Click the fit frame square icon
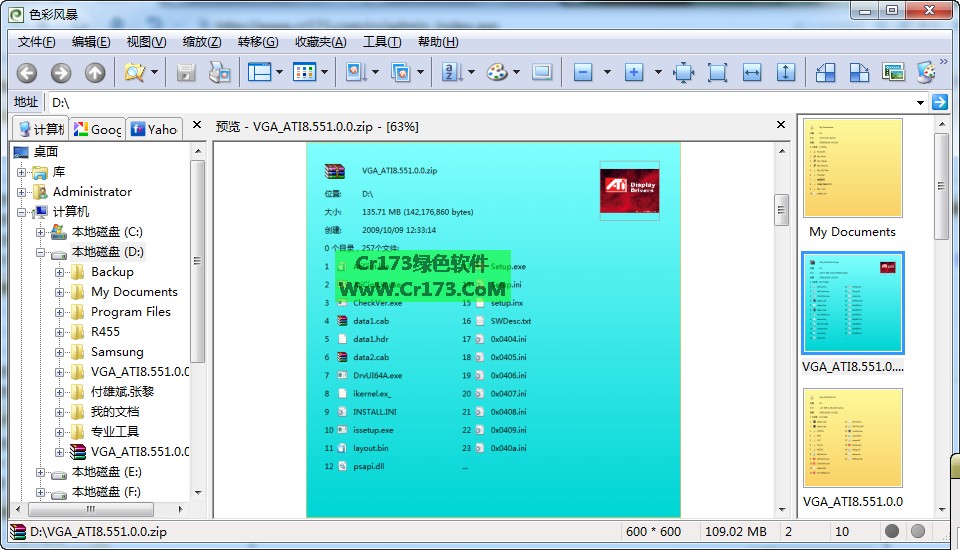The width and height of the screenshot is (960, 550). [718, 72]
